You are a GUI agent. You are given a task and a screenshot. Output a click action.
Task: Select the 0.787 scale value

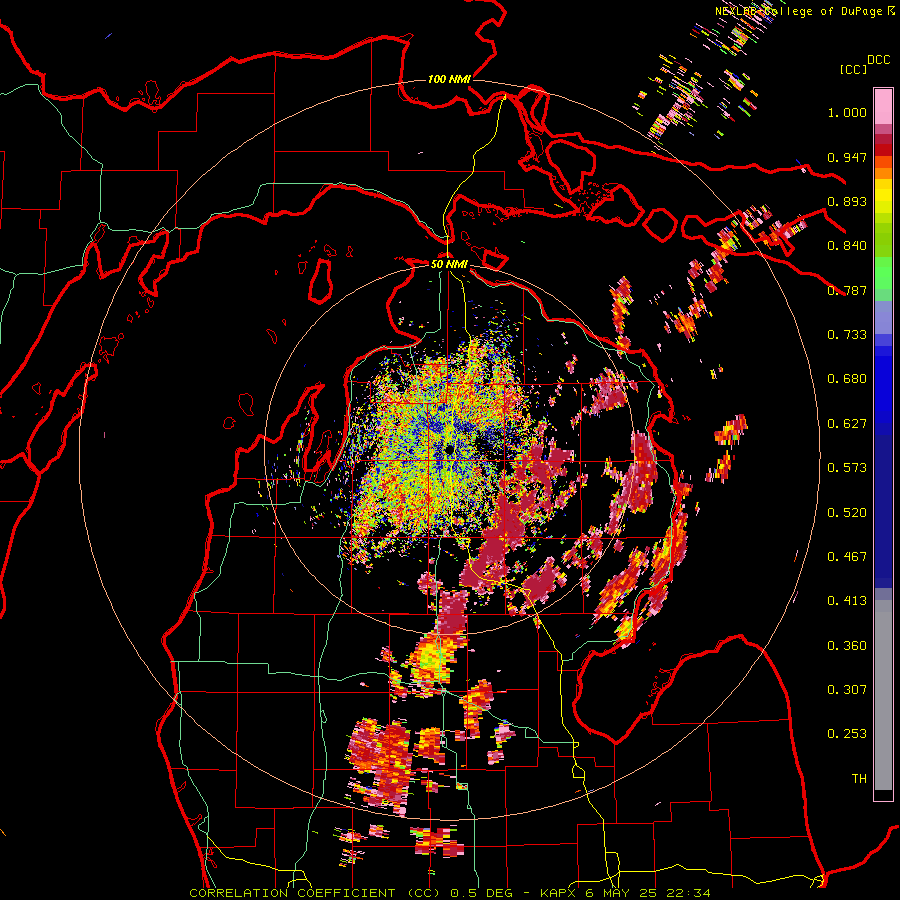click(x=847, y=290)
